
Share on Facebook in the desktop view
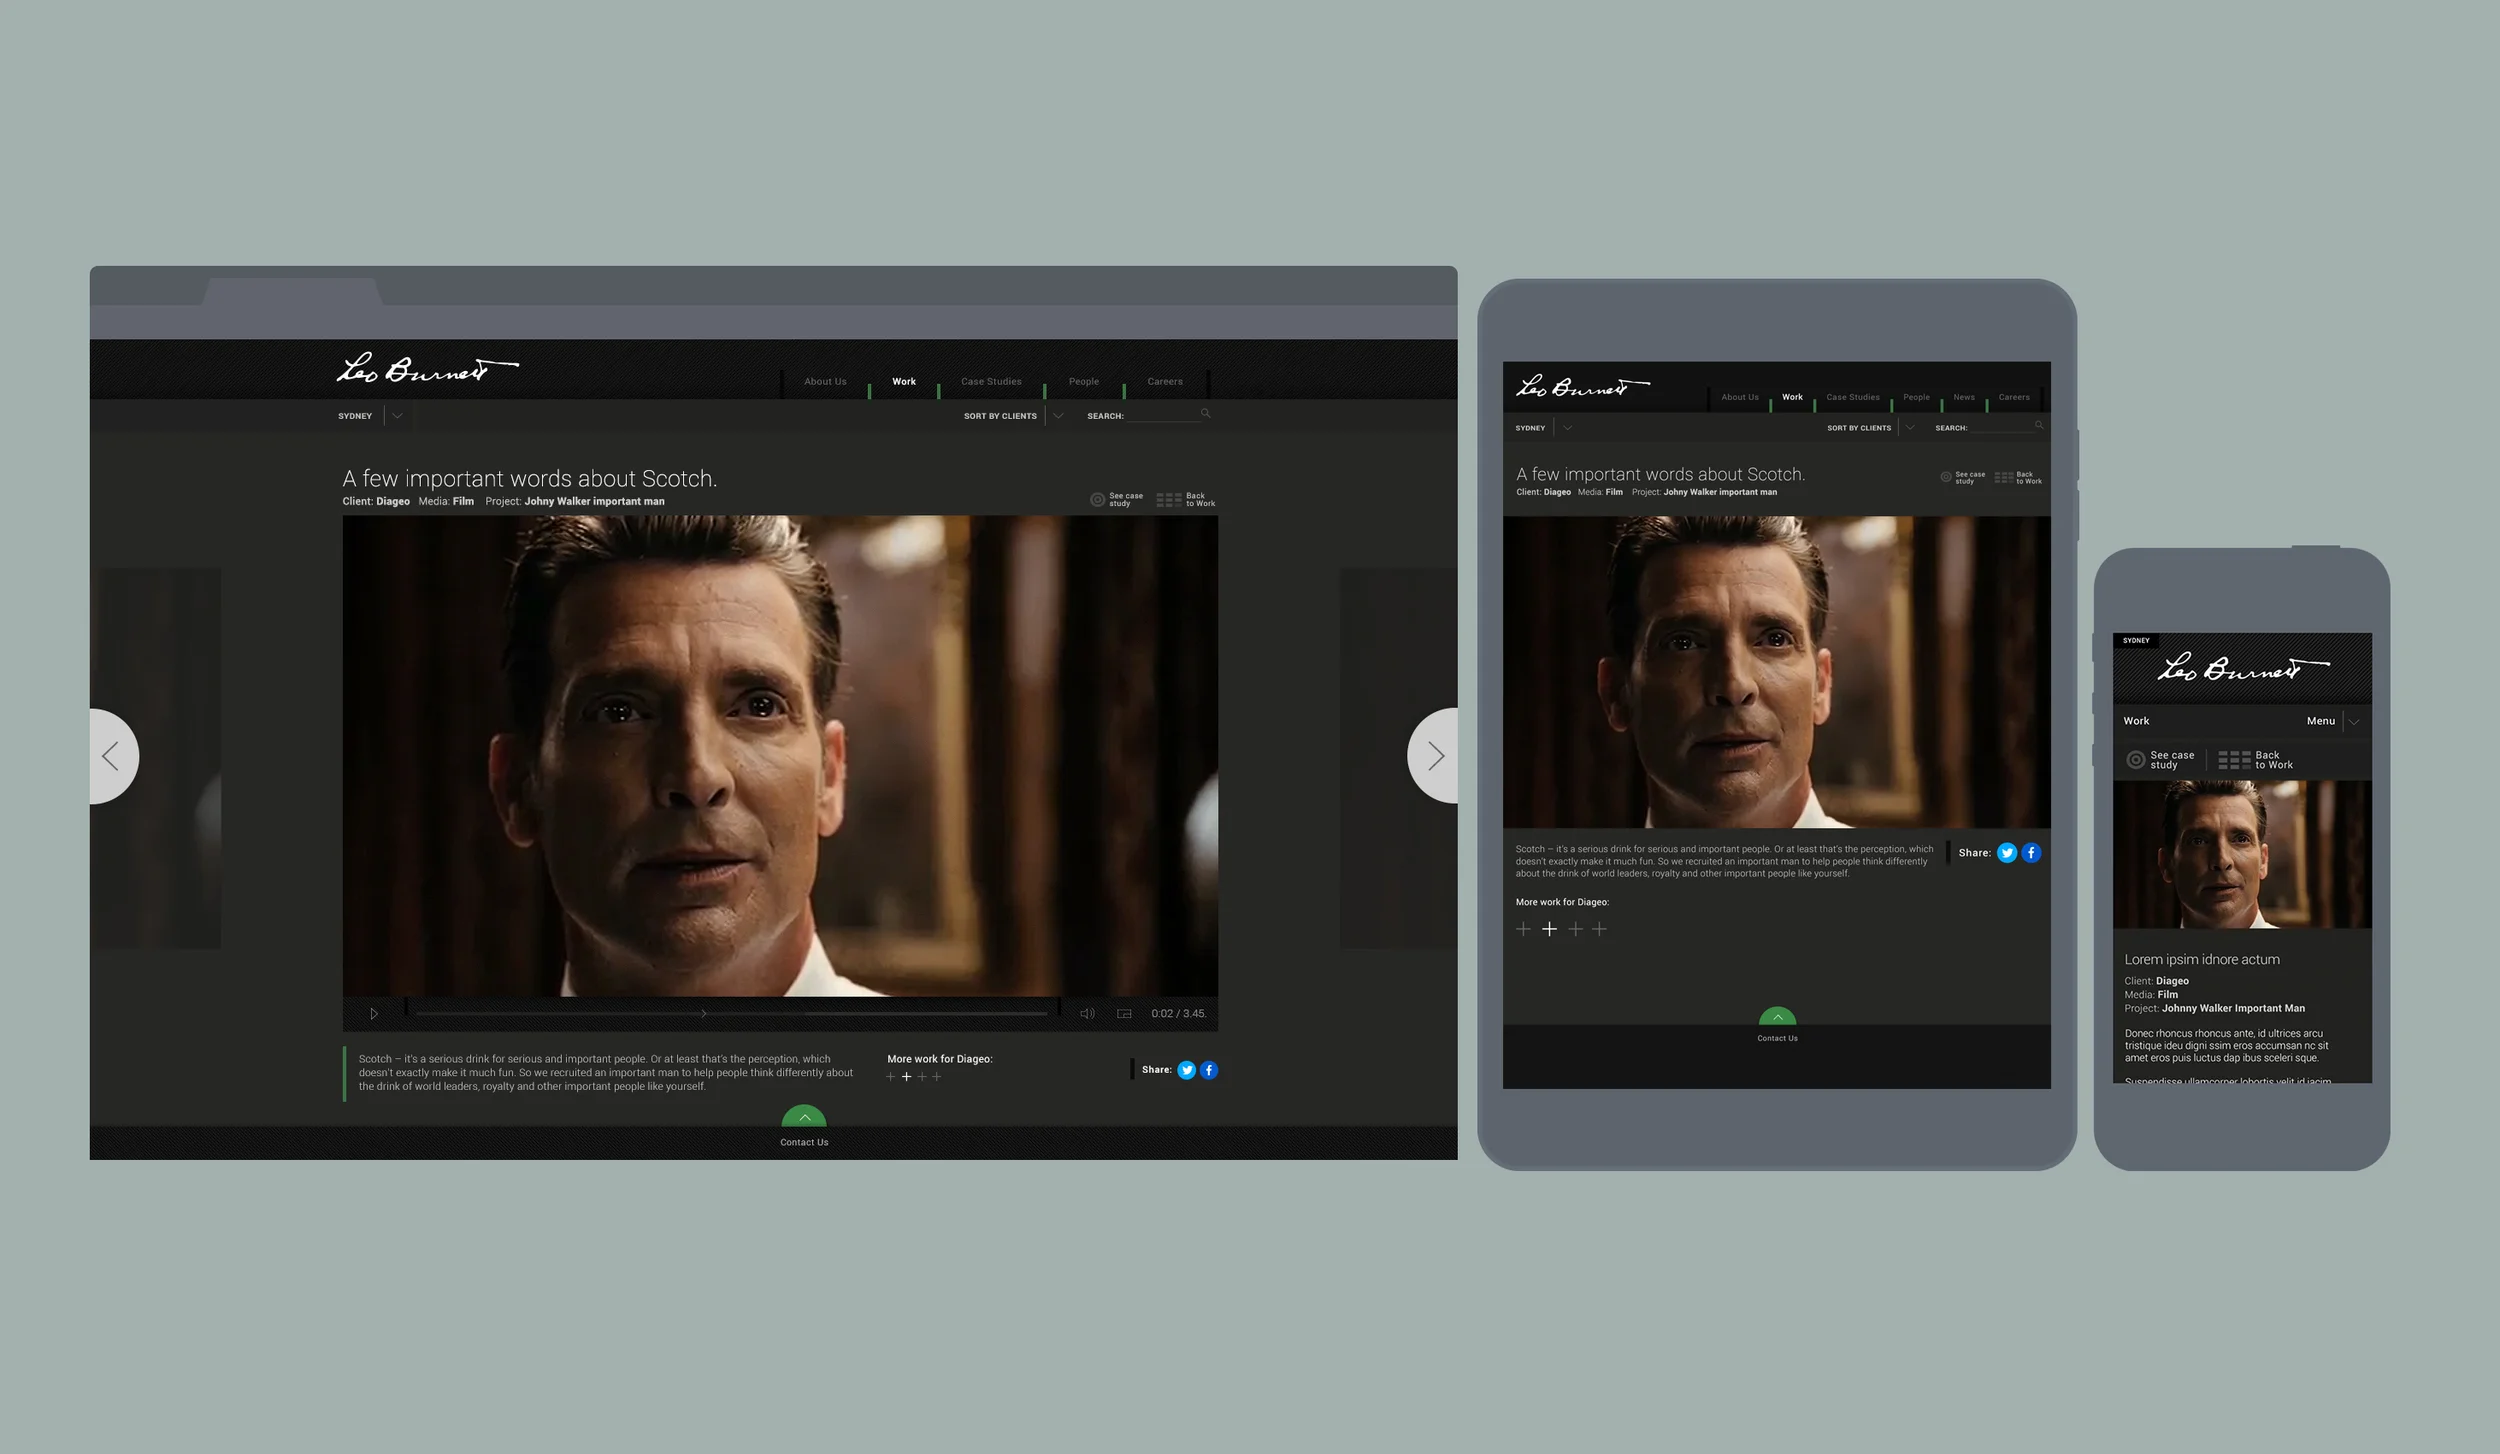(x=1208, y=1070)
